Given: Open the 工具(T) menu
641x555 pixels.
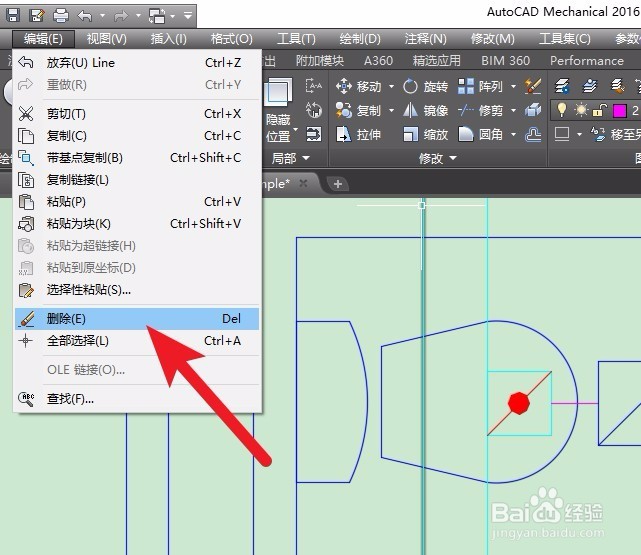Looking at the screenshot, I should click(296, 39).
